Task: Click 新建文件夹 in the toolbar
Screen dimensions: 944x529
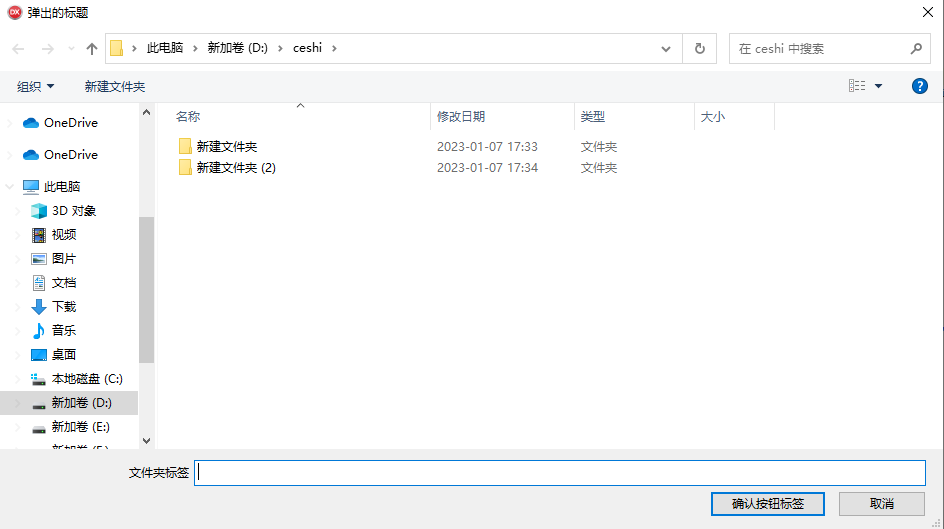Action: coord(114,87)
